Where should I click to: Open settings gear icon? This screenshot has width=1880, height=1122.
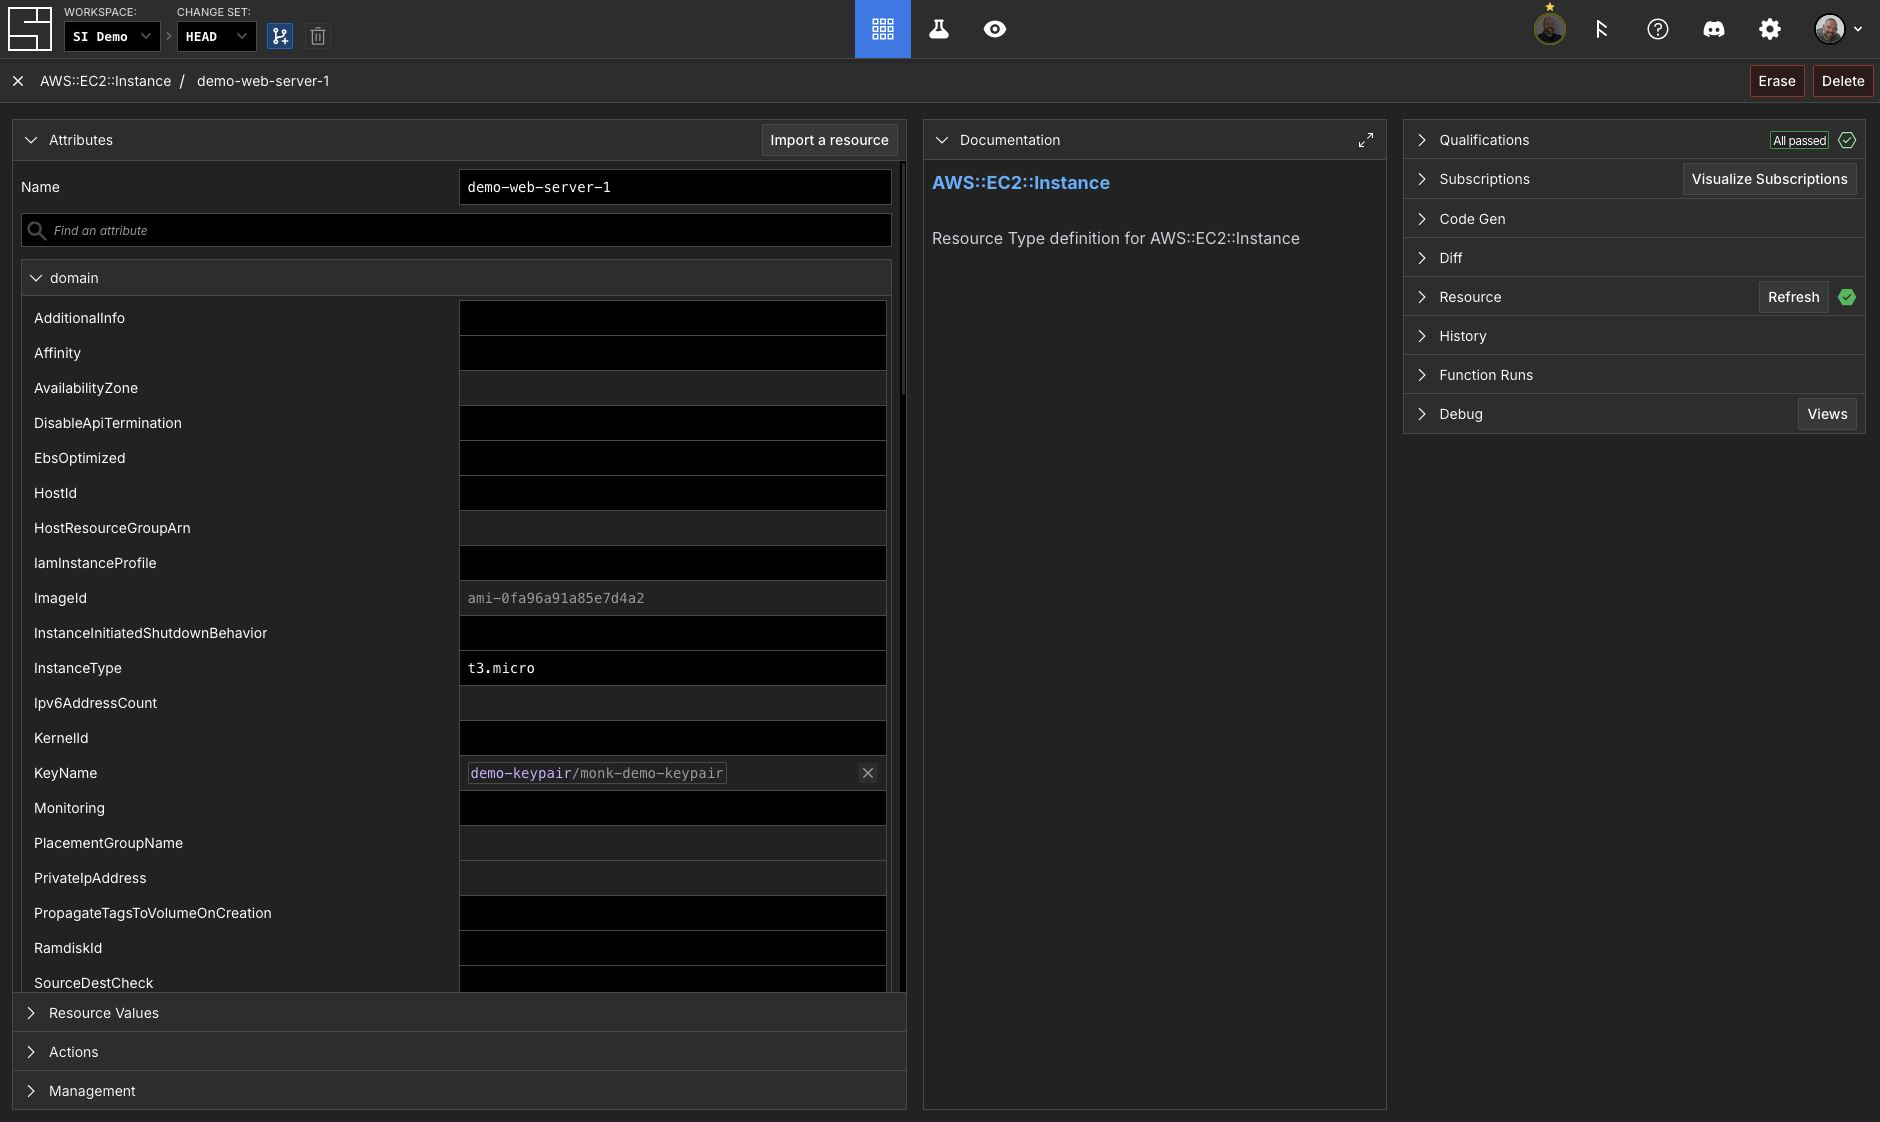pos(1769,29)
